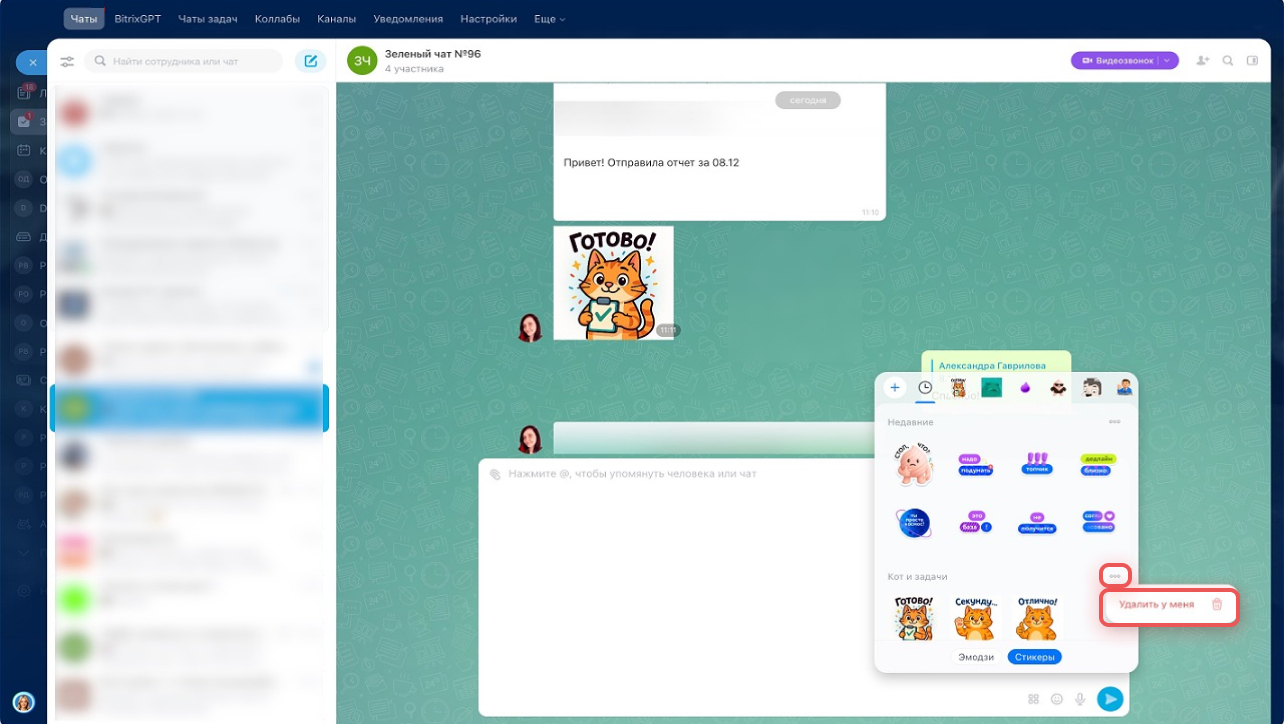This screenshot has width=1284, height=724.
Task: Send the blue planet sticker
Action: tap(913, 523)
